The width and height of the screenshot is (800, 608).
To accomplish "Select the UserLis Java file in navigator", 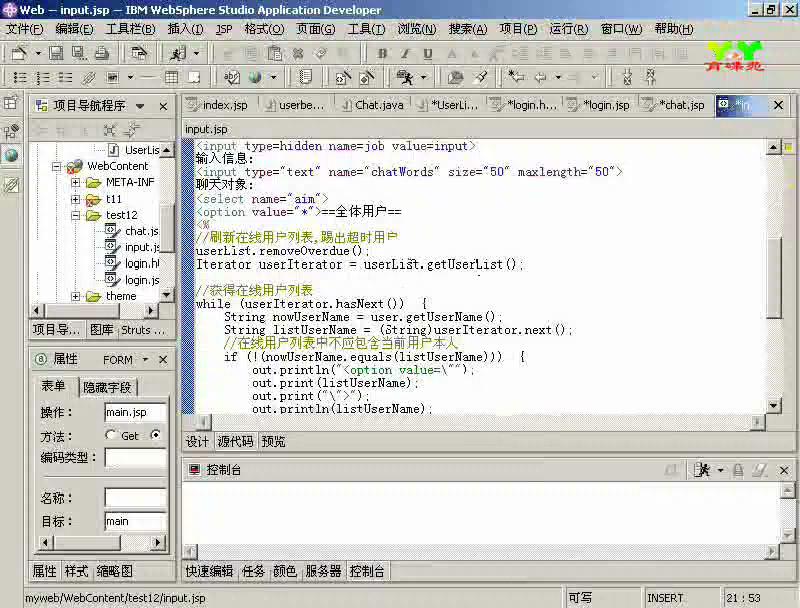I will pos(135,150).
